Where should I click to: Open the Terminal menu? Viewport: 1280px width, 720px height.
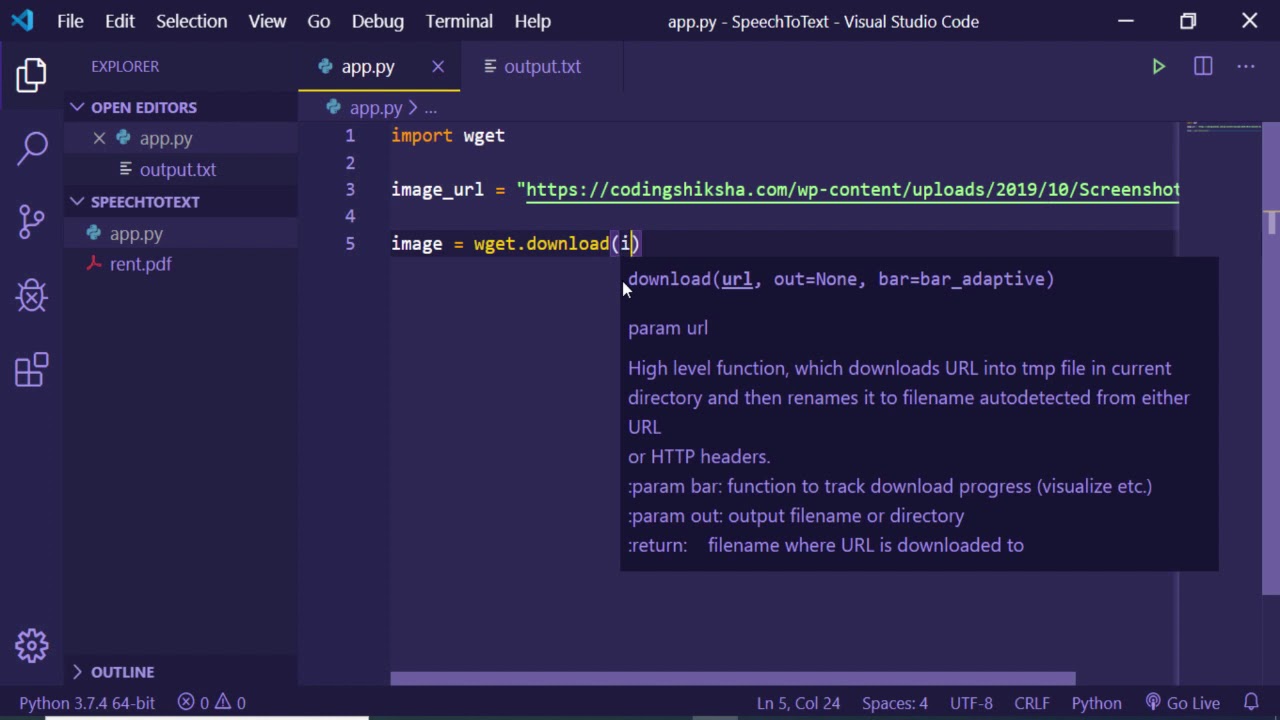pyautogui.click(x=459, y=21)
